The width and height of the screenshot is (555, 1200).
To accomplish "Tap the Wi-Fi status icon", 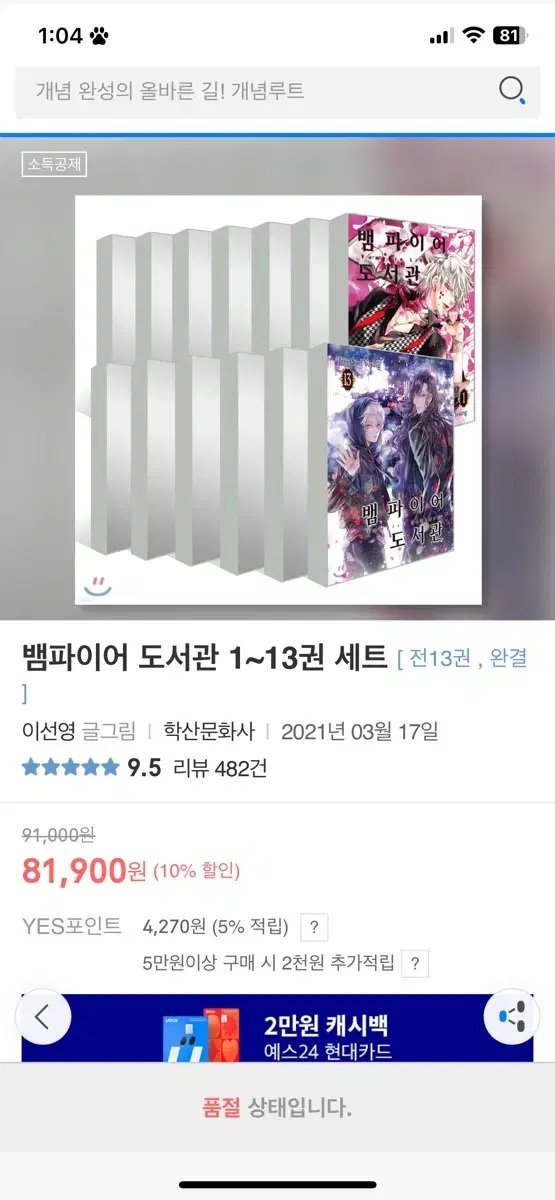I will tap(472, 35).
